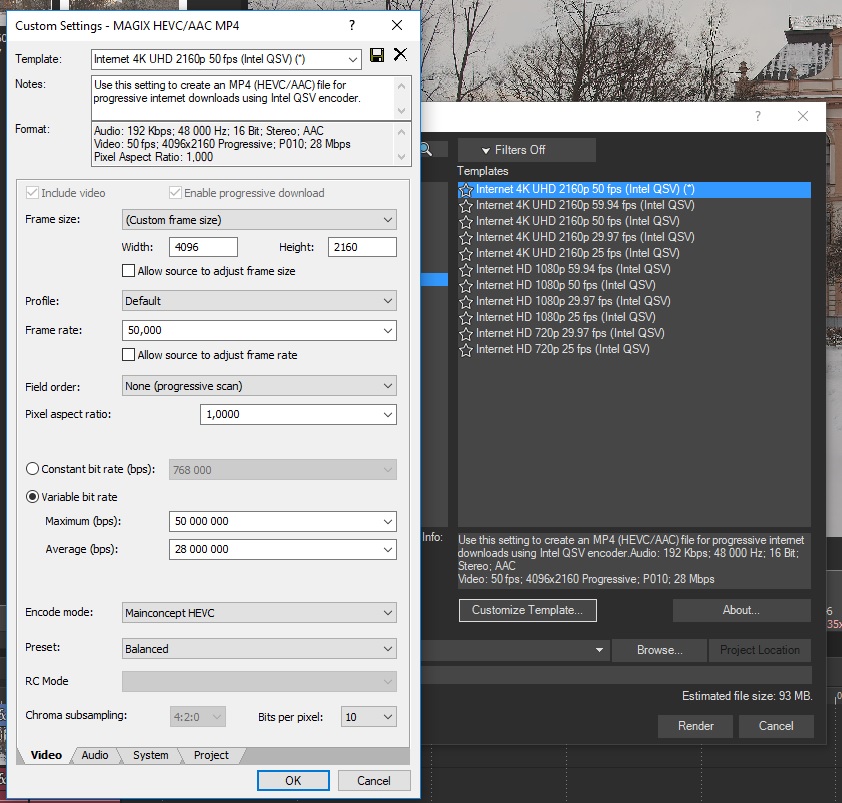842x803 pixels.
Task: Favorite the Internet HD 1080p 50 fps template star
Action: pyautogui.click(x=466, y=285)
